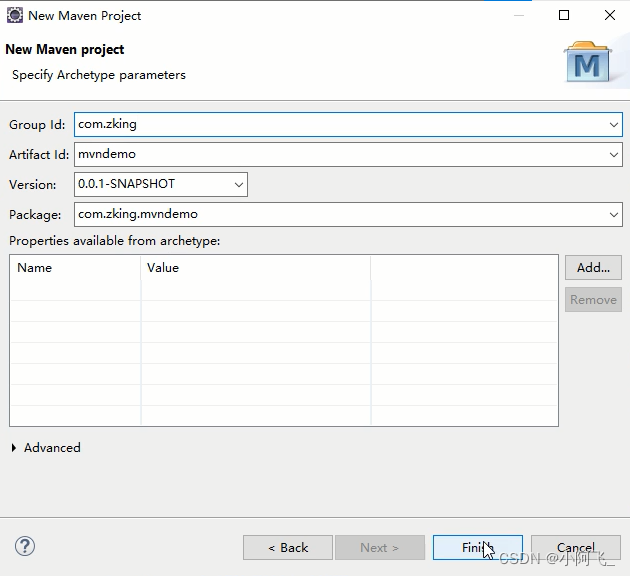Click the Artifact Id: label
The height and width of the screenshot is (576, 630).
[x=39, y=155]
